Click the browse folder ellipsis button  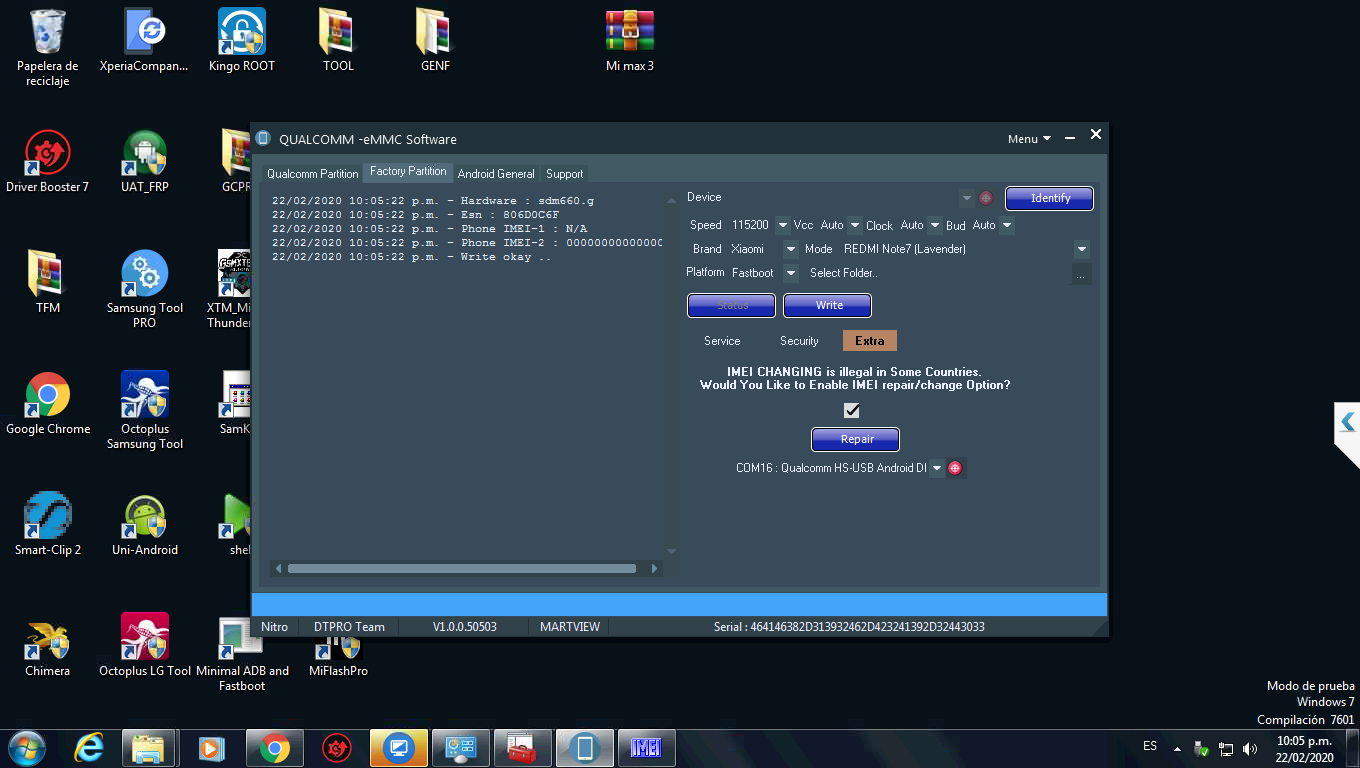pos(1081,274)
